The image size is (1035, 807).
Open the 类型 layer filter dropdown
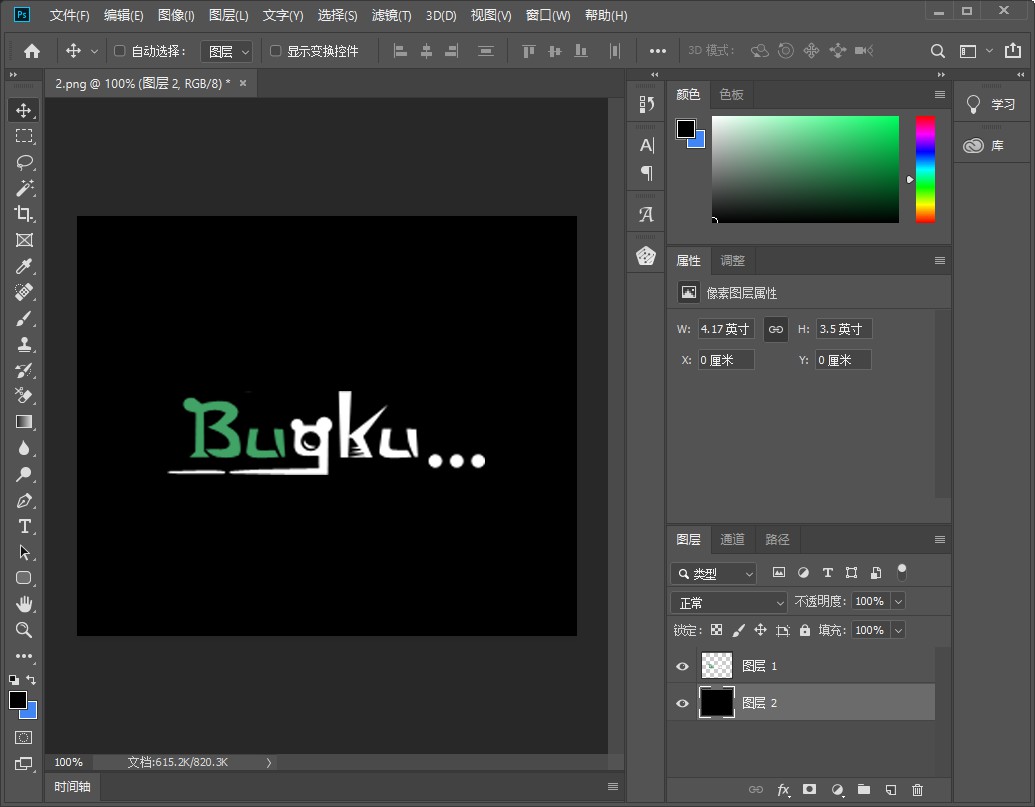[x=714, y=573]
